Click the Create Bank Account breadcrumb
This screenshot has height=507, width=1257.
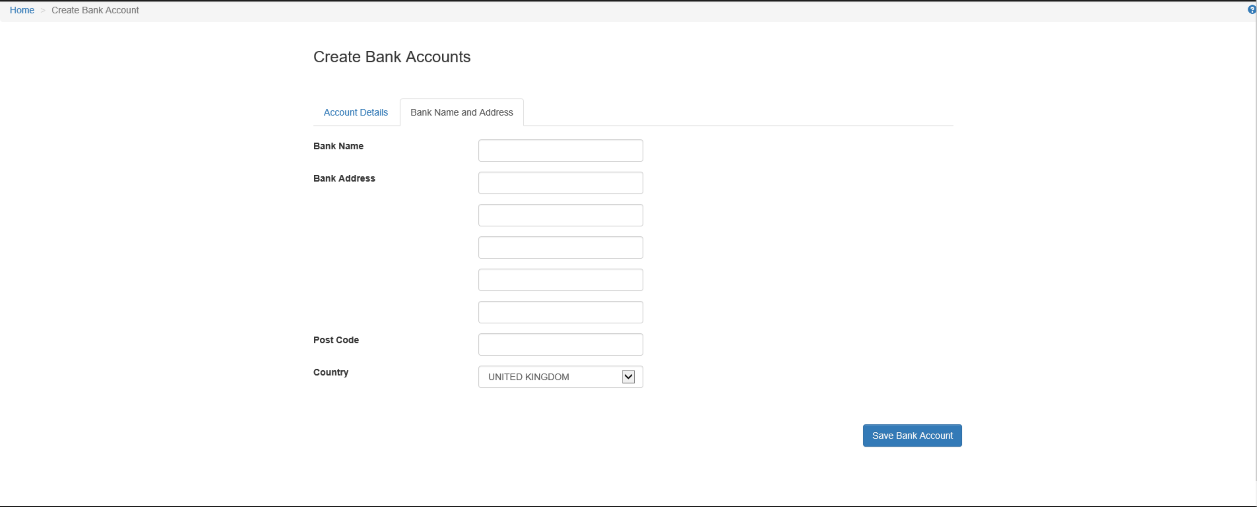coord(95,10)
